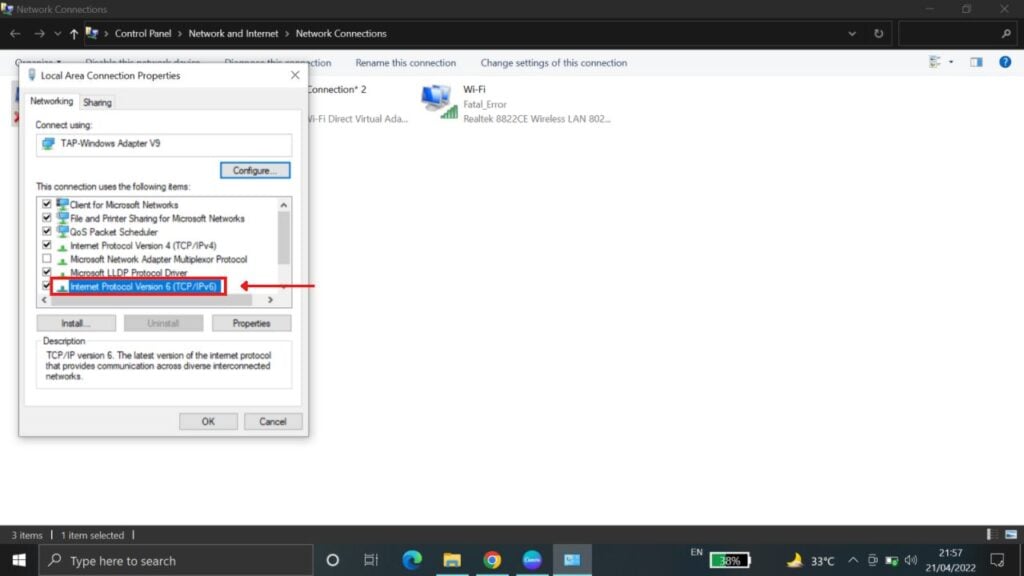
Task: Select Internet Protocol Version 6 (TCP/IPv6)
Action: coord(143,287)
